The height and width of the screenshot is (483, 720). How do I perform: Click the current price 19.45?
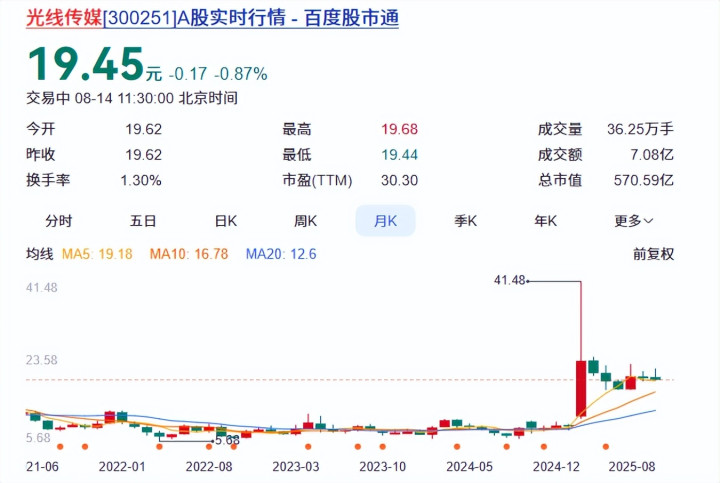(86, 64)
